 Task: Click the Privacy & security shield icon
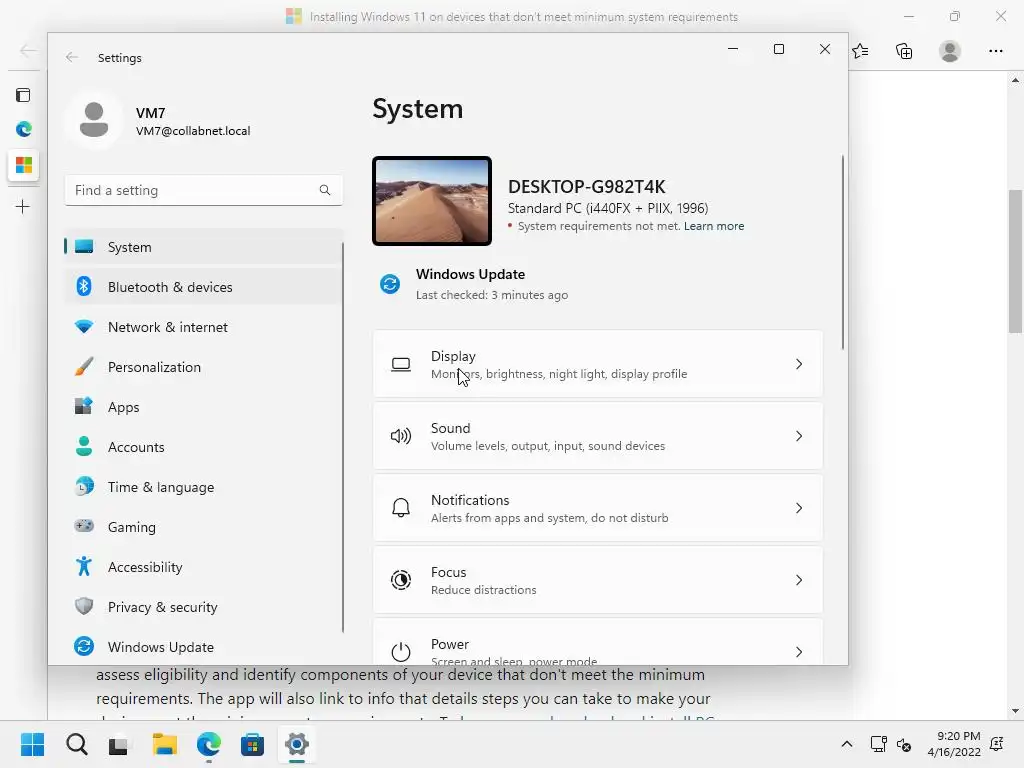pyautogui.click(x=84, y=606)
